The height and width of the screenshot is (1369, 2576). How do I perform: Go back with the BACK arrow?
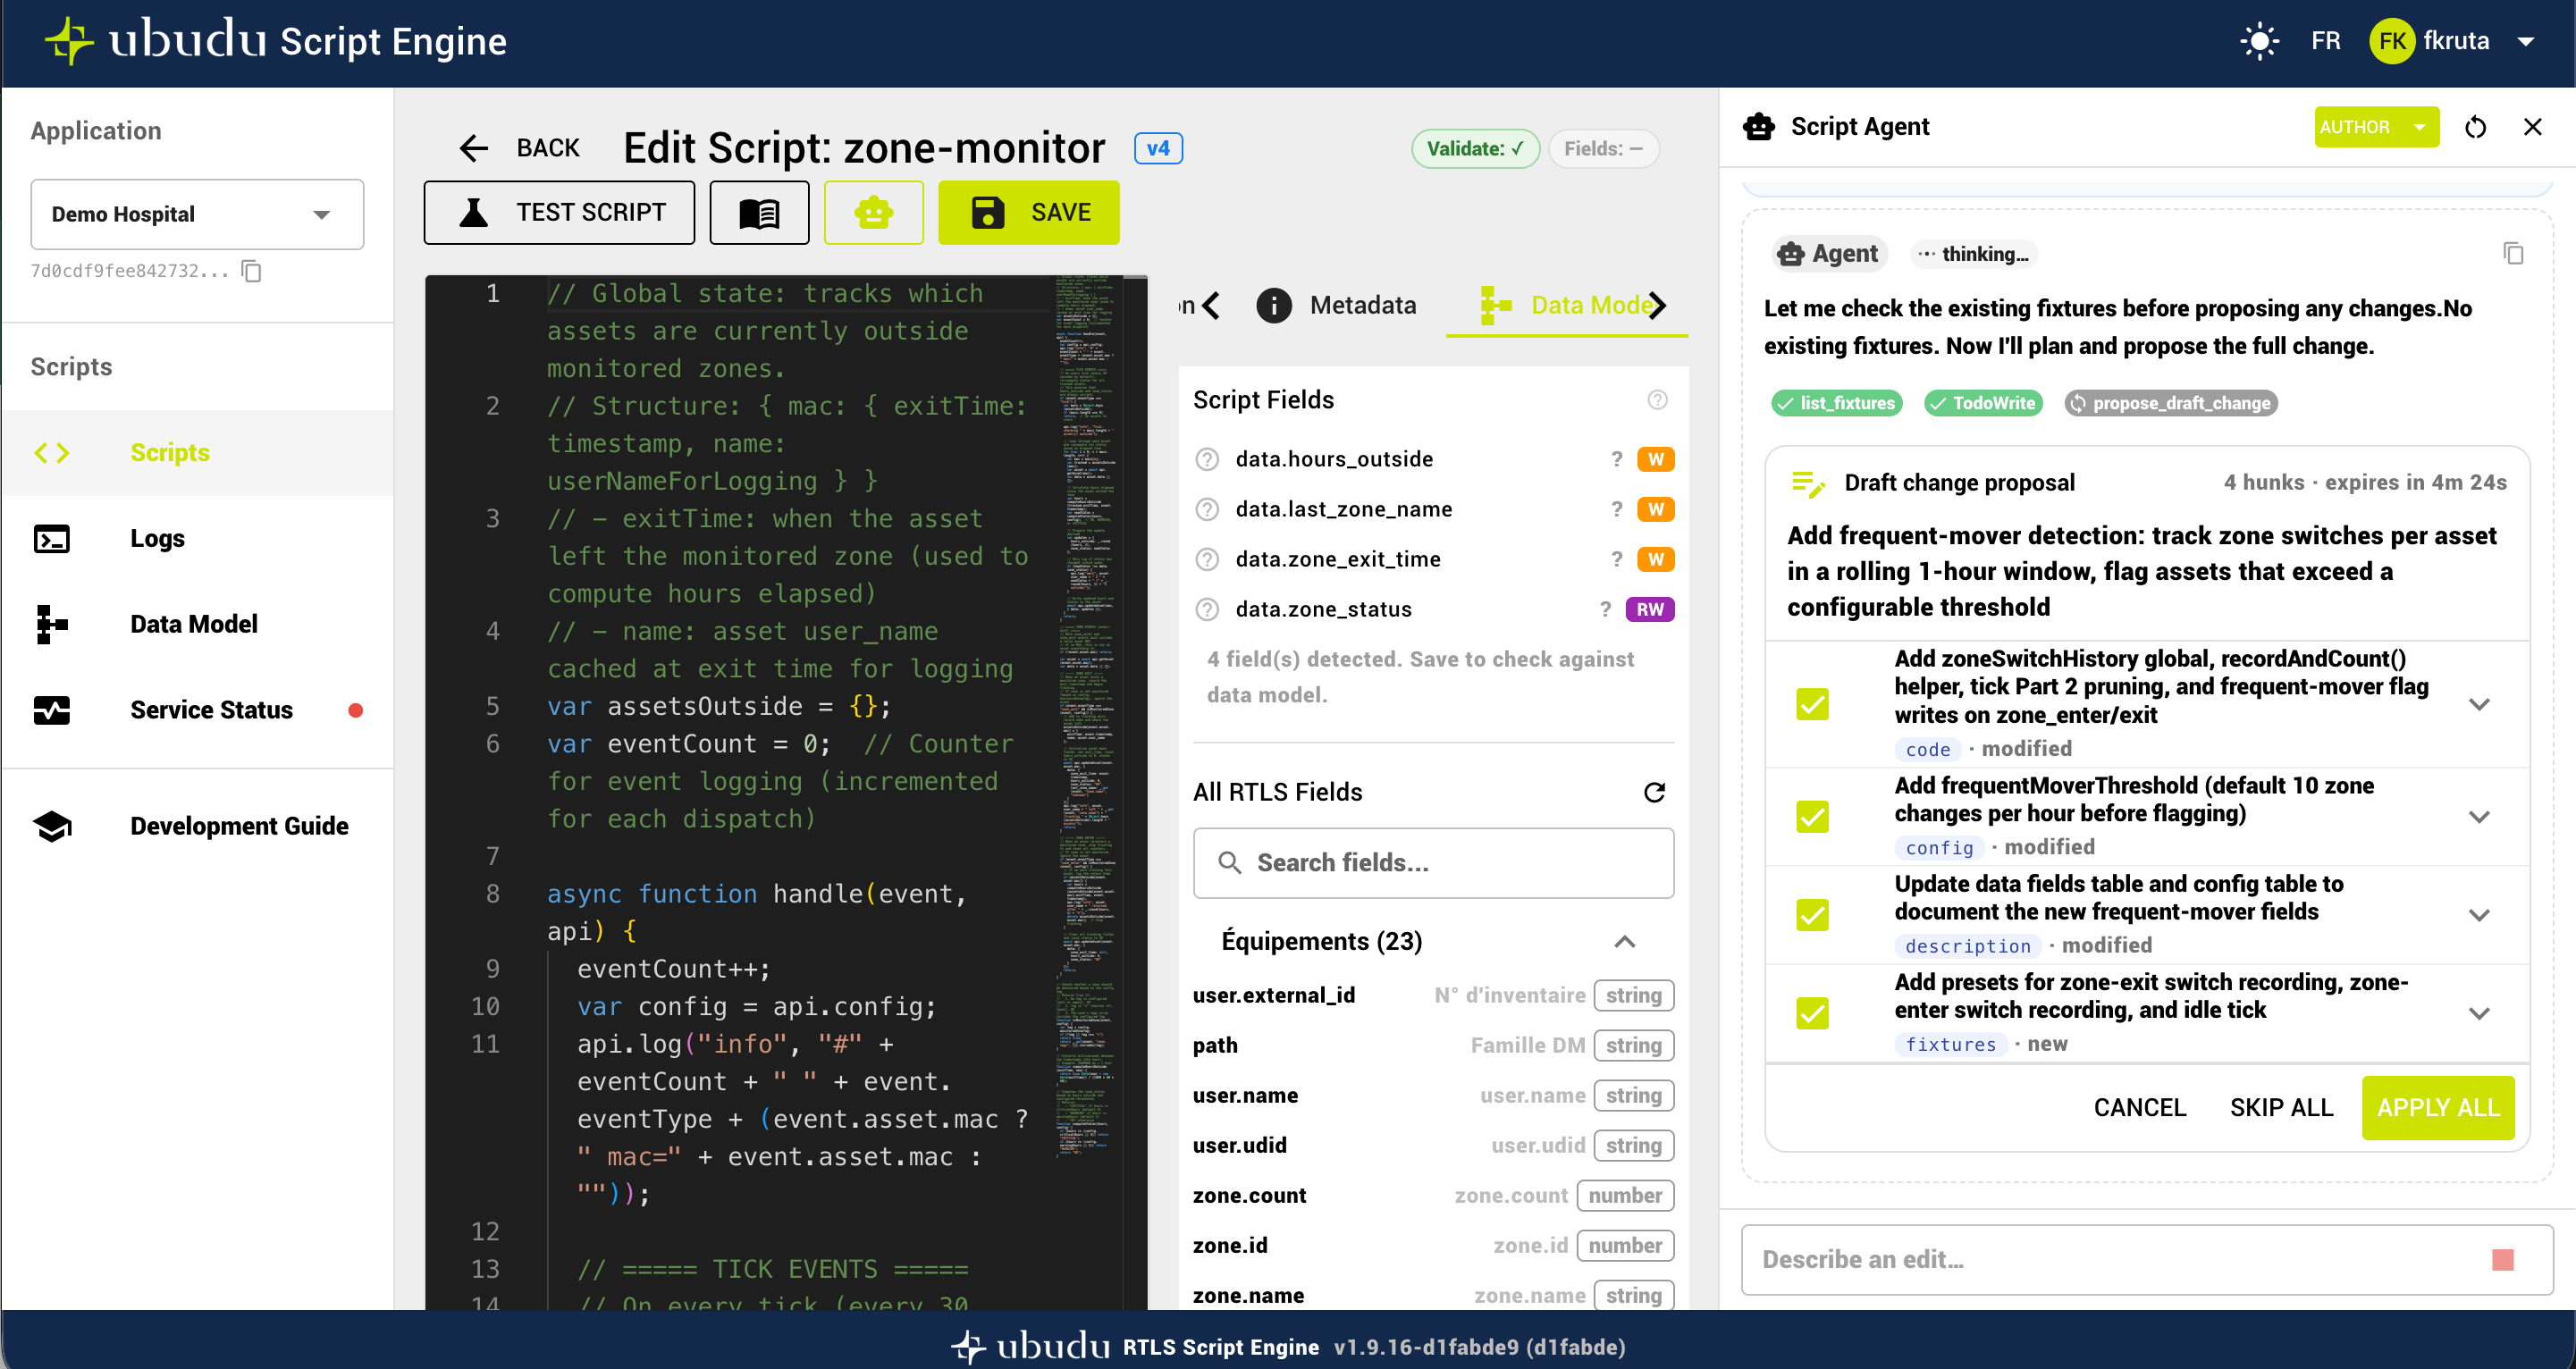pyautogui.click(x=519, y=148)
